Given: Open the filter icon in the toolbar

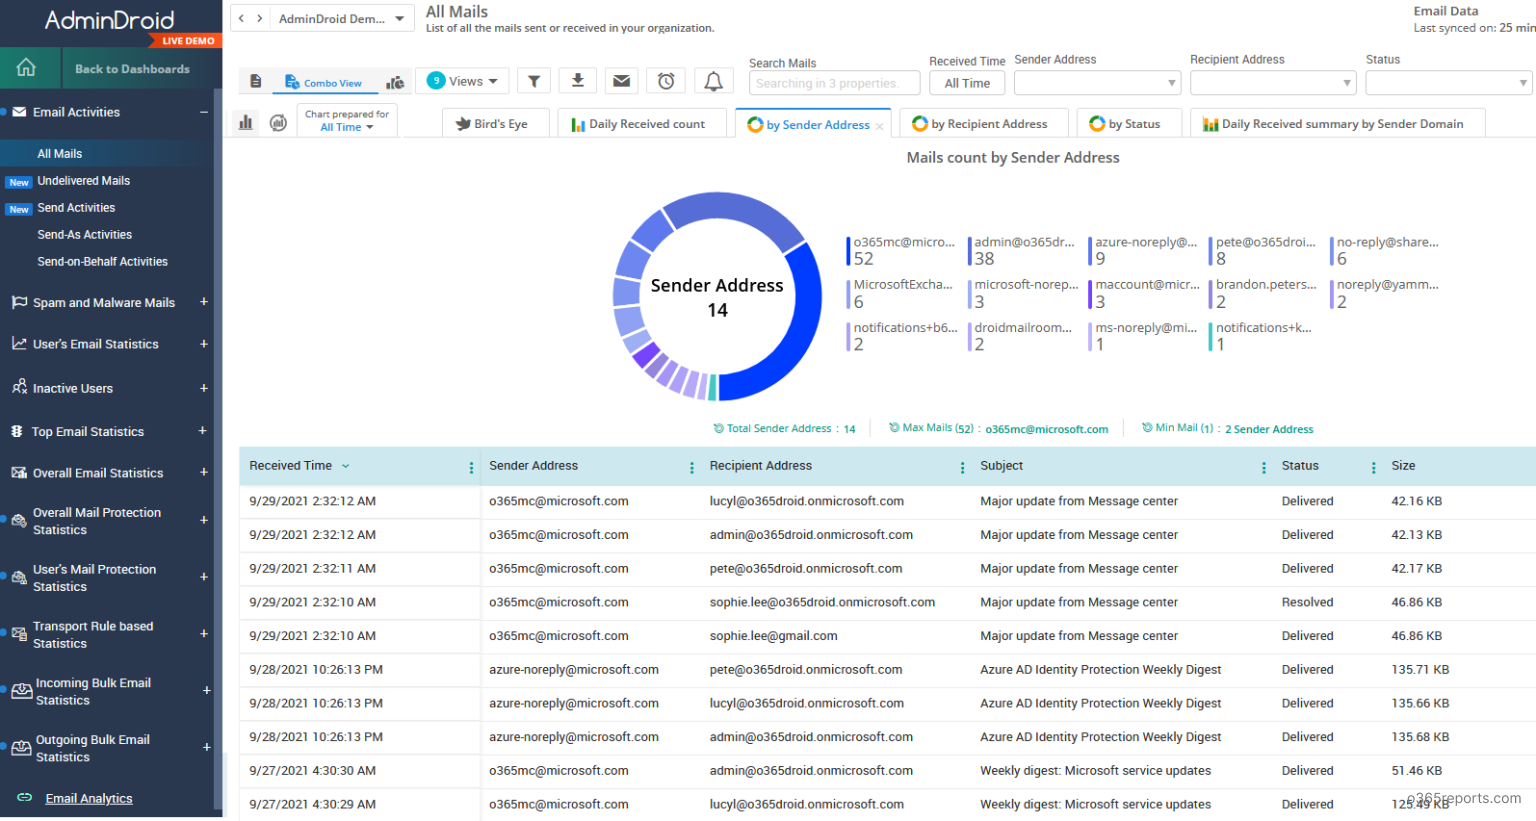Looking at the screenshot, I should pyautogui.click(x=534, y=80).
